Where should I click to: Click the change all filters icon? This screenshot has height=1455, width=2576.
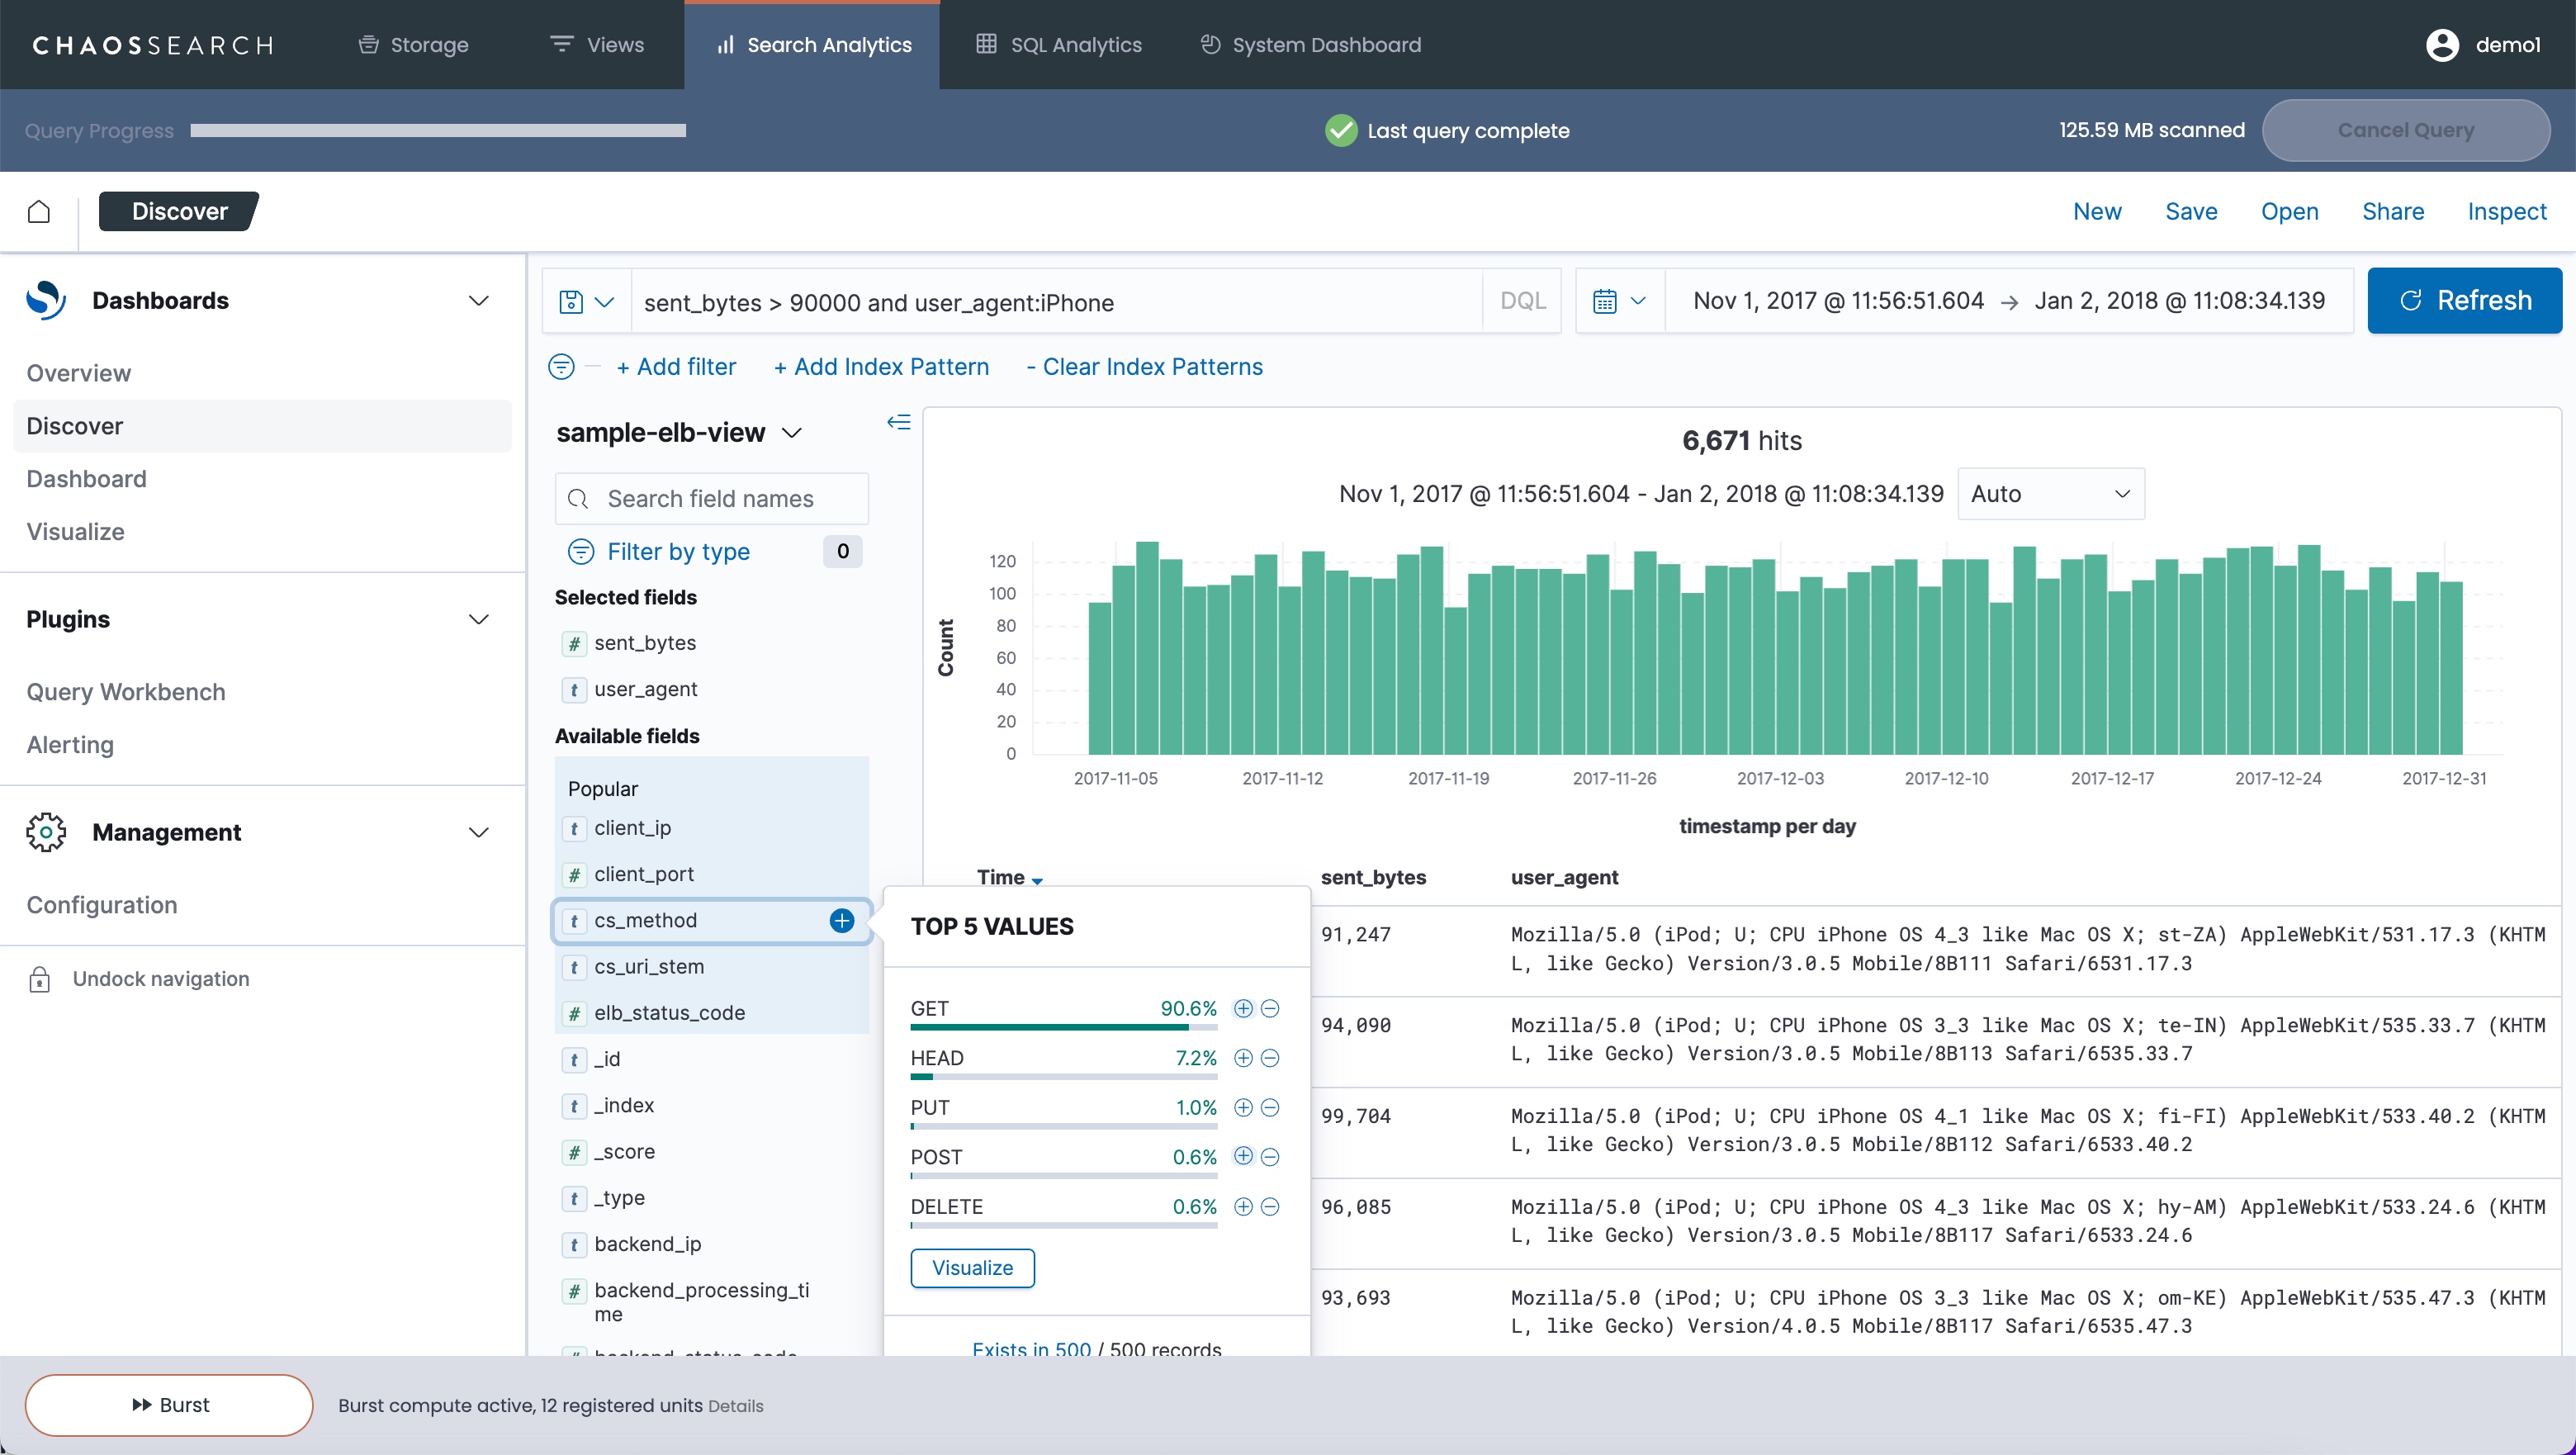pos(562,367)
